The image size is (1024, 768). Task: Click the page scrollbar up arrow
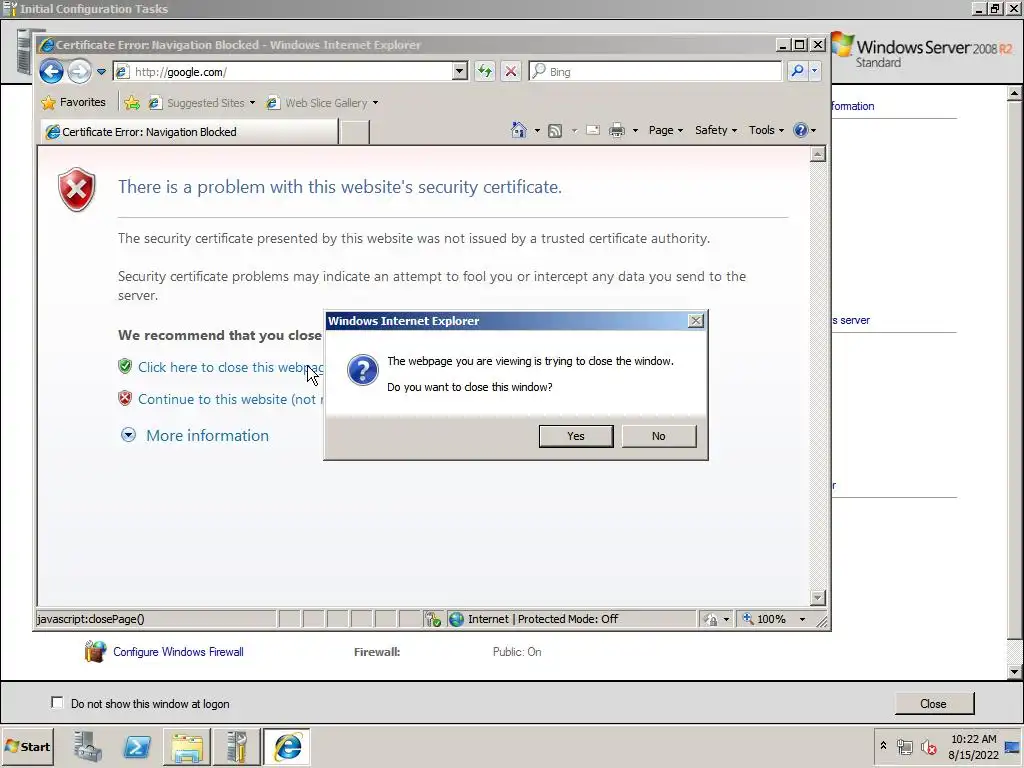point(818,154)
